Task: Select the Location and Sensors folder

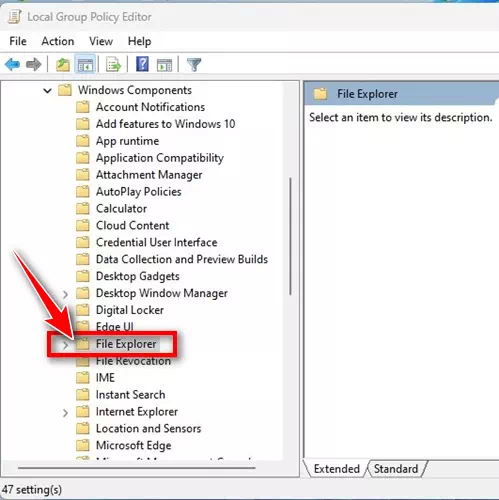Action: tap(148, 429)
